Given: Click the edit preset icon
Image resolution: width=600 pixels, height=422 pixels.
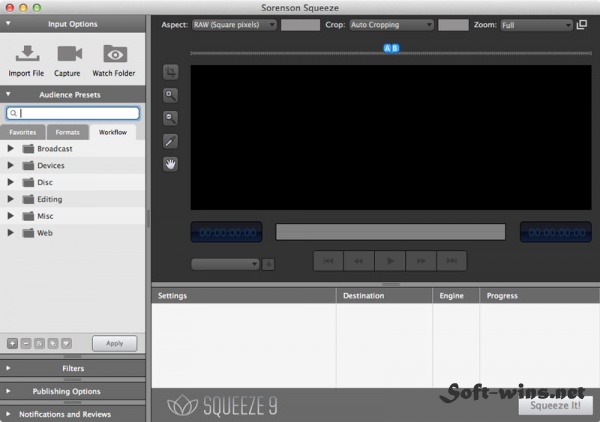Looking at the screenshot, I should 53,344.
